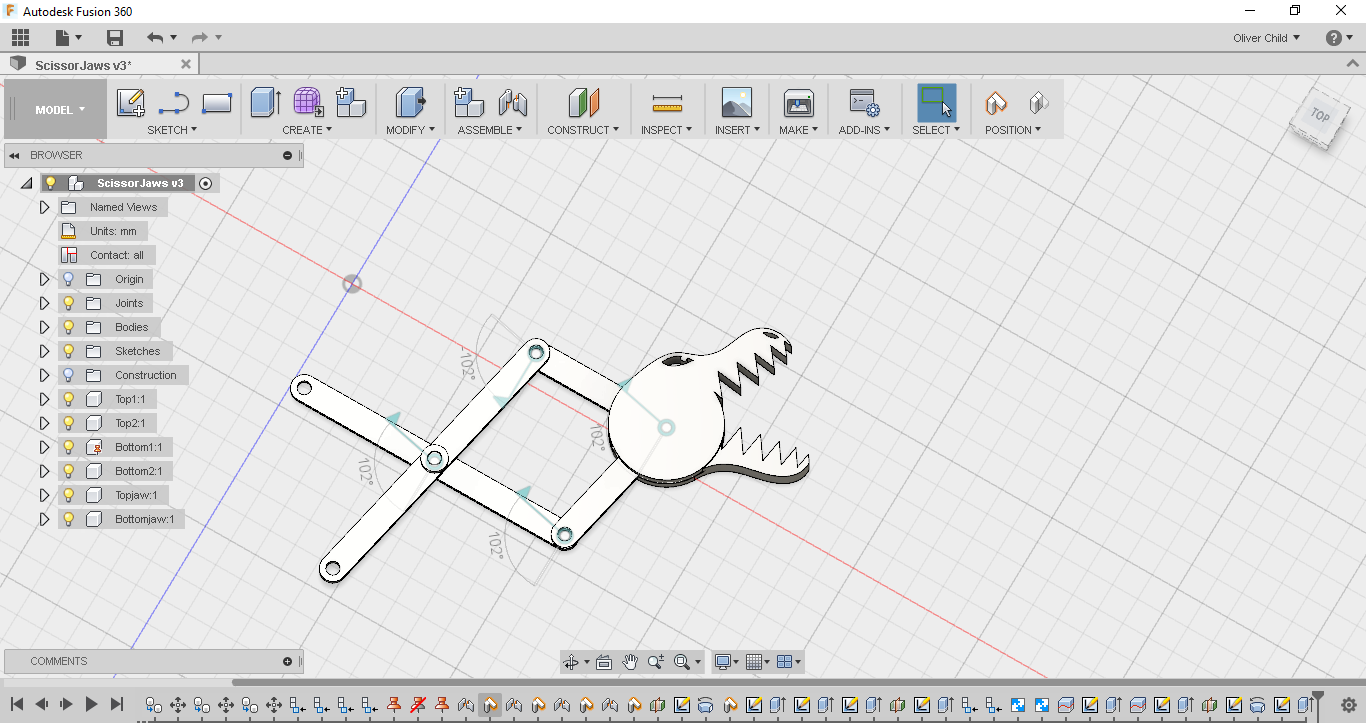Click the Scripts and Add-Ins icon

[864, 103]
